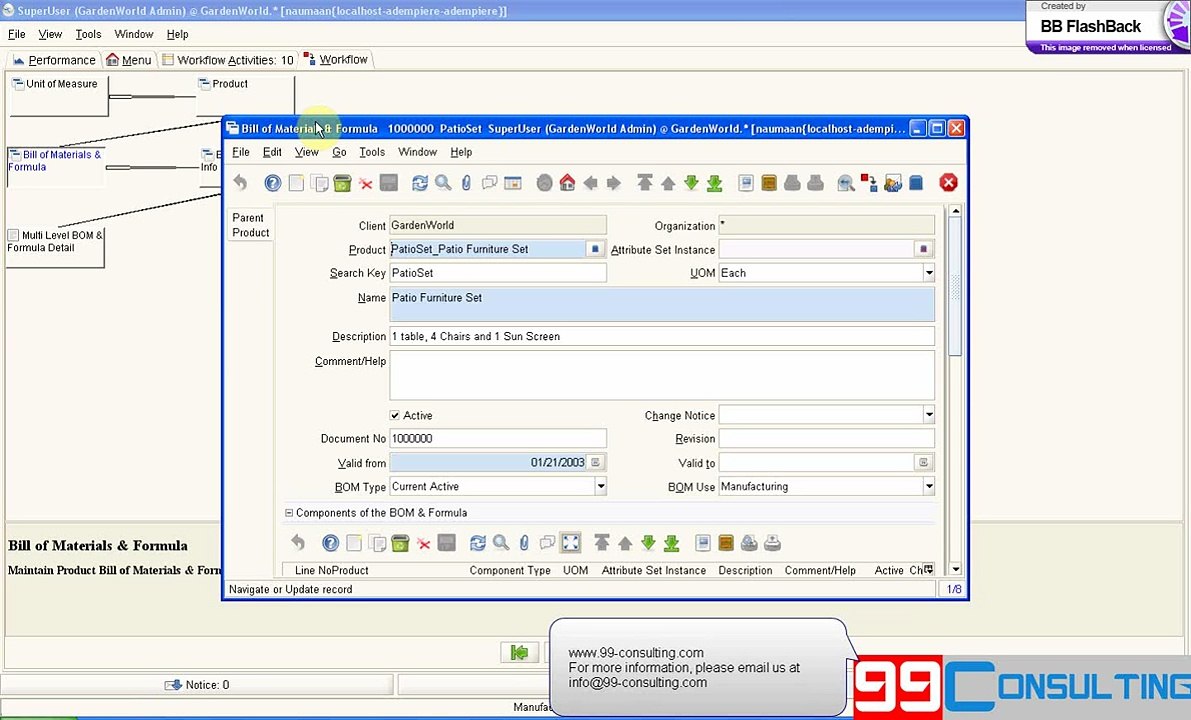Open Help from the main BOM toolbar

point(273,183)
